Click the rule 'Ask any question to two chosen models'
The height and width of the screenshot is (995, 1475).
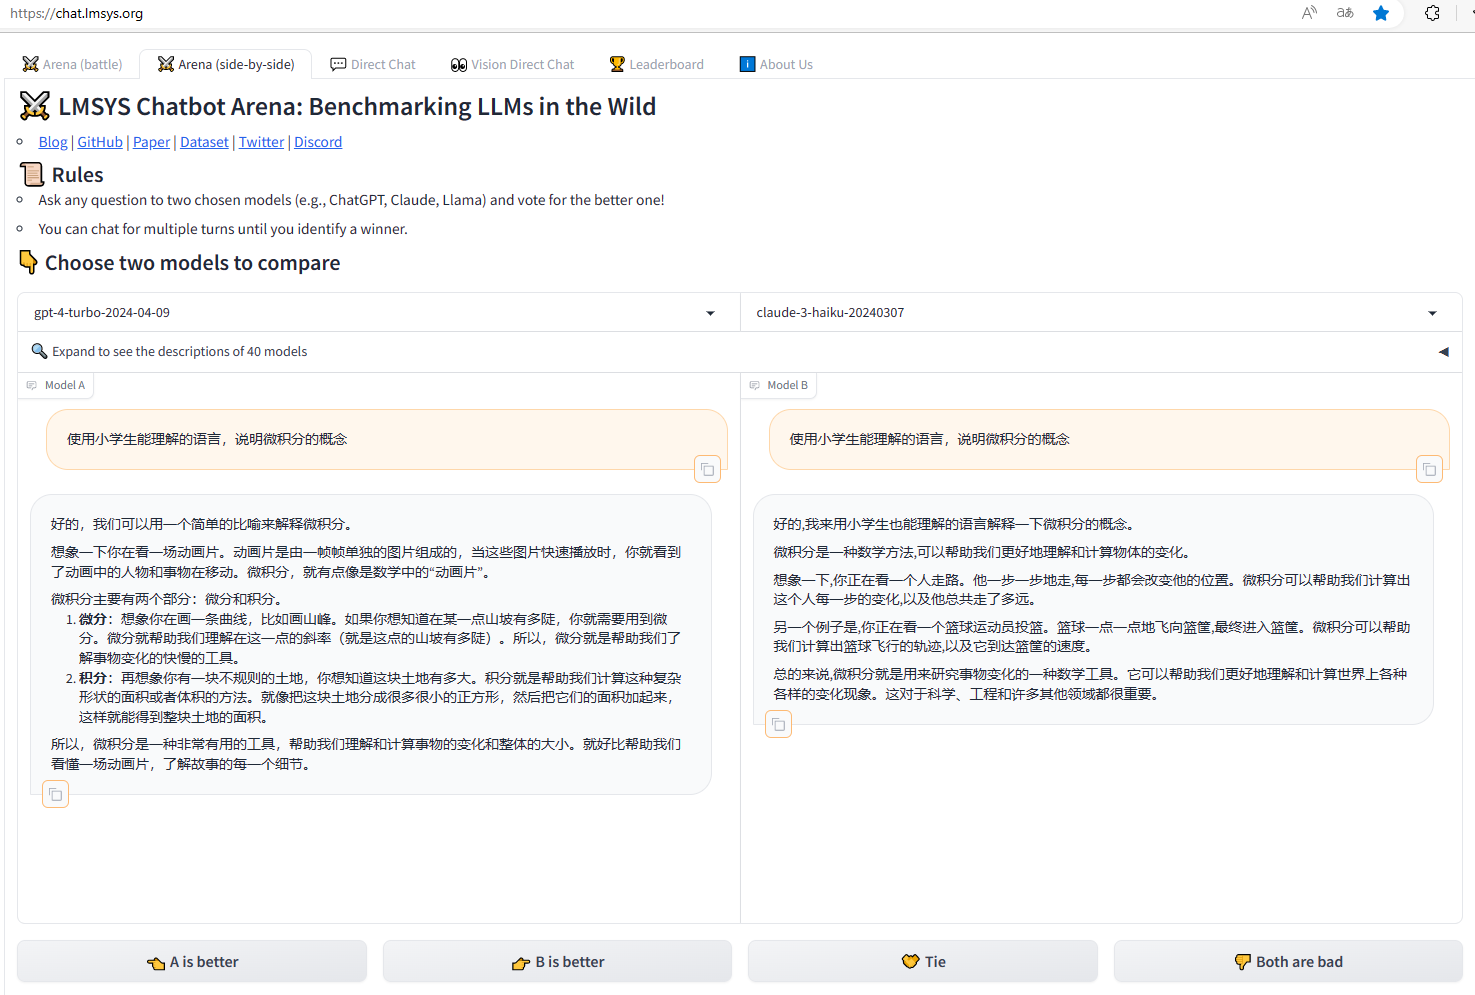point(351,200)
